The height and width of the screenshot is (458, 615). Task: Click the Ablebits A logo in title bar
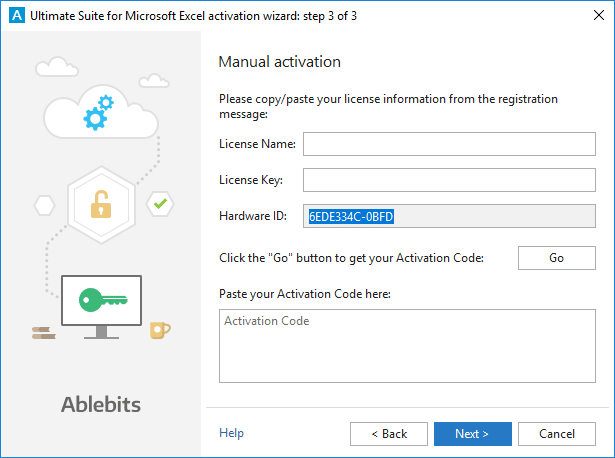click(17, 16)
